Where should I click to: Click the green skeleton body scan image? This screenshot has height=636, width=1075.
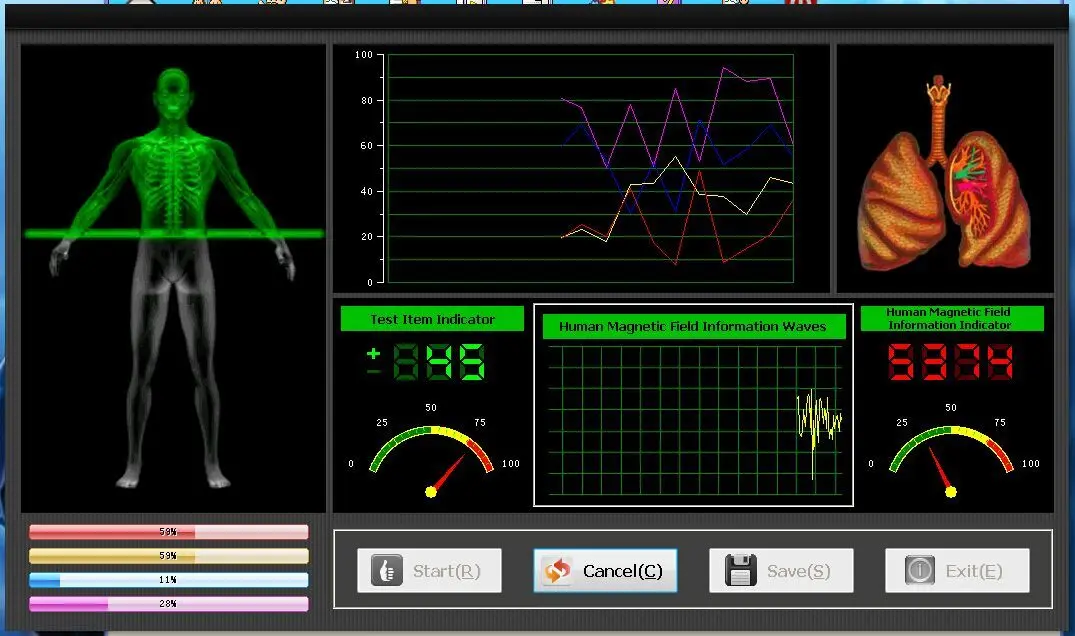pyautogui.click(x=173, y=278)
